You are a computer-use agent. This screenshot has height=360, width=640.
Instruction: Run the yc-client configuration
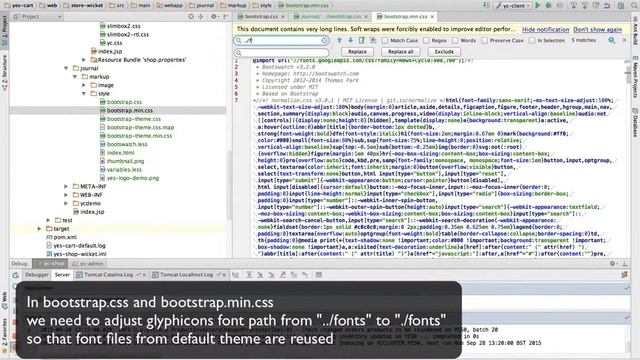538,5
